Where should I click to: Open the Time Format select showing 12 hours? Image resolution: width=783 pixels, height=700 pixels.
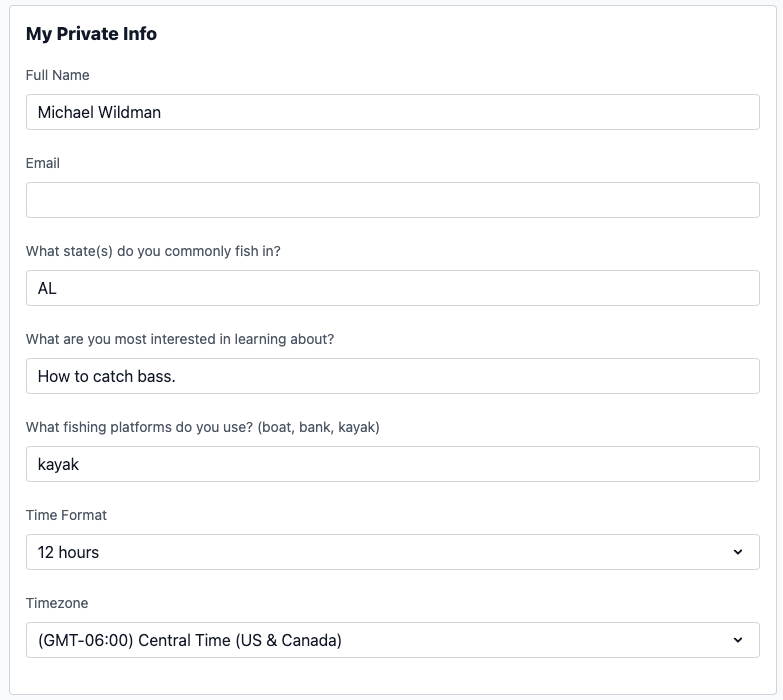pyautogui.click(x=392, y=552)
